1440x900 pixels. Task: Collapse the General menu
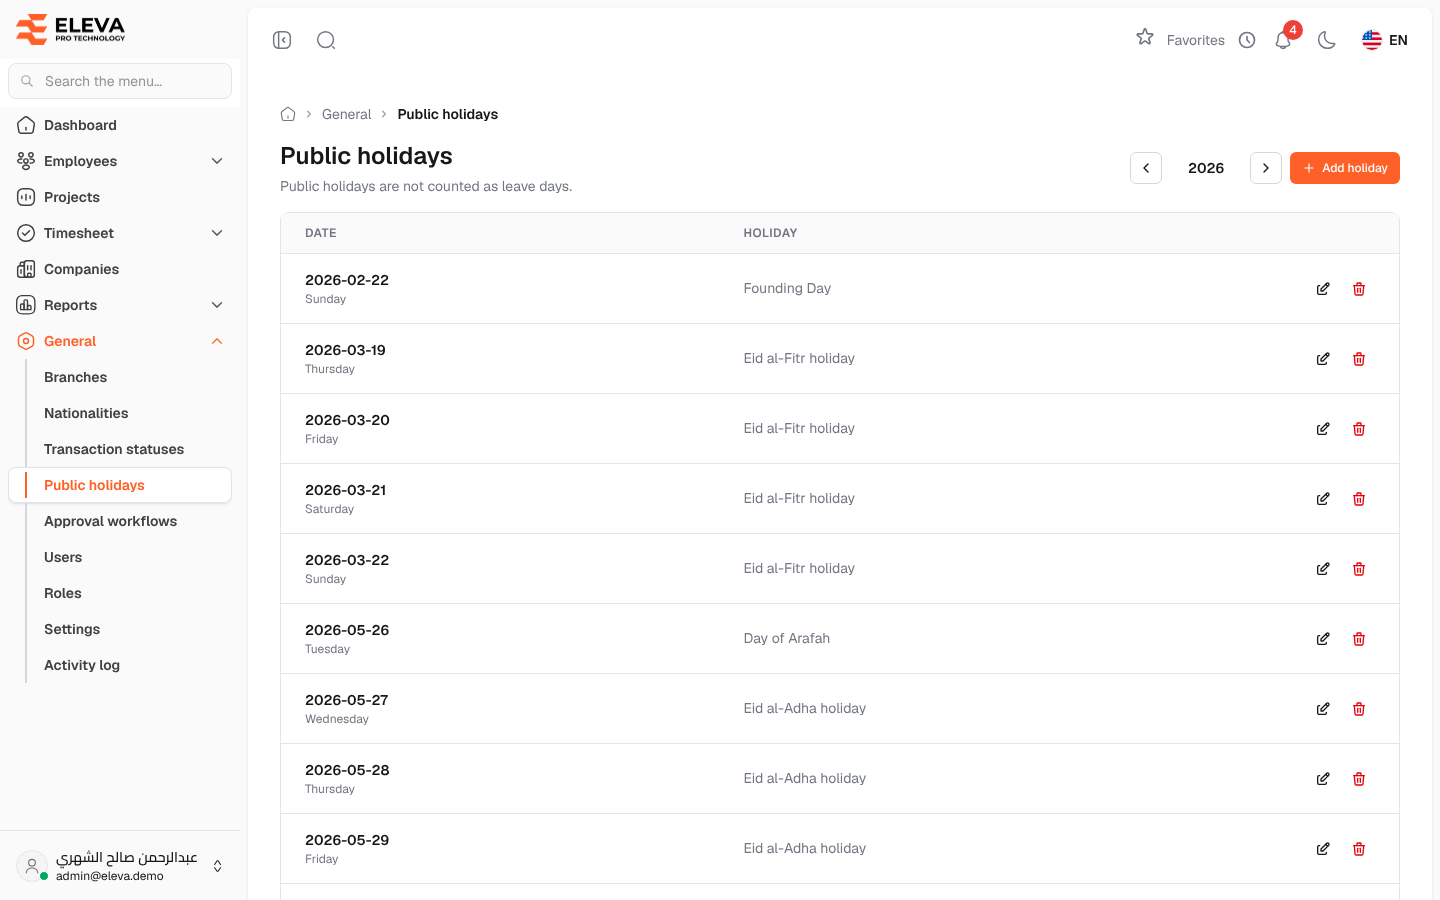pos(120,341)
